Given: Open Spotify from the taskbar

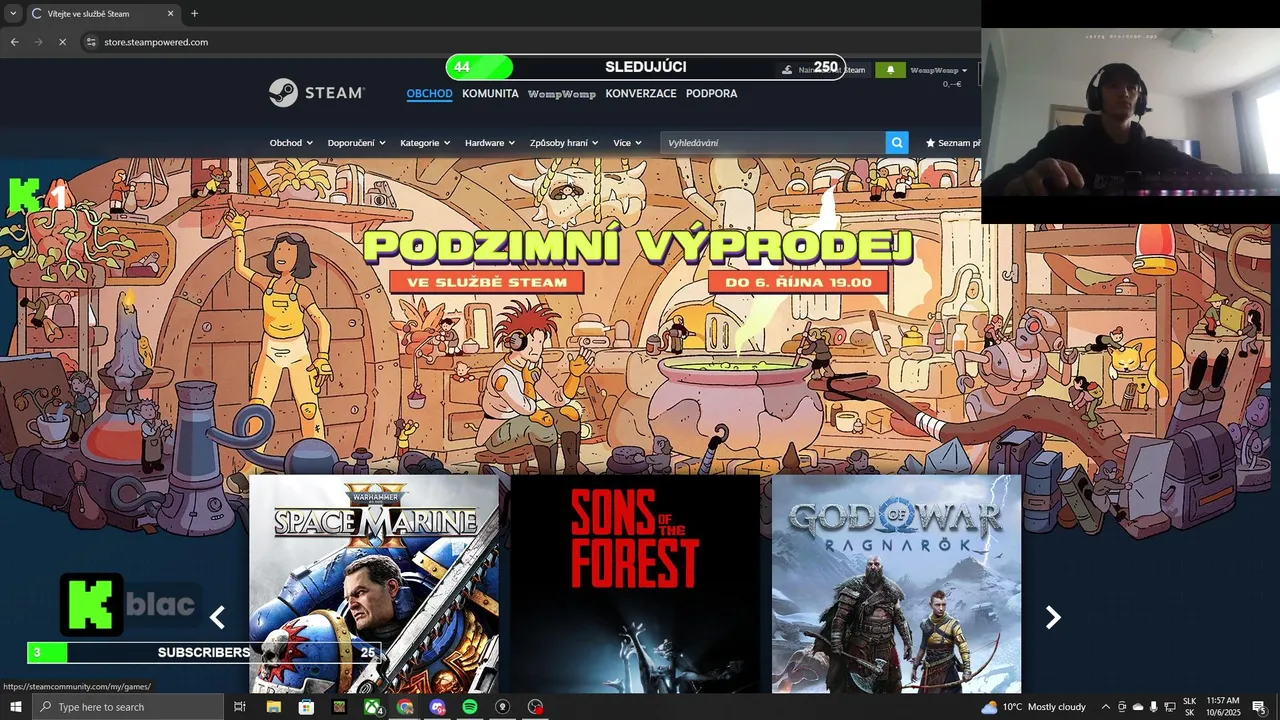Looking at the screenshot, I should point(470,707).
